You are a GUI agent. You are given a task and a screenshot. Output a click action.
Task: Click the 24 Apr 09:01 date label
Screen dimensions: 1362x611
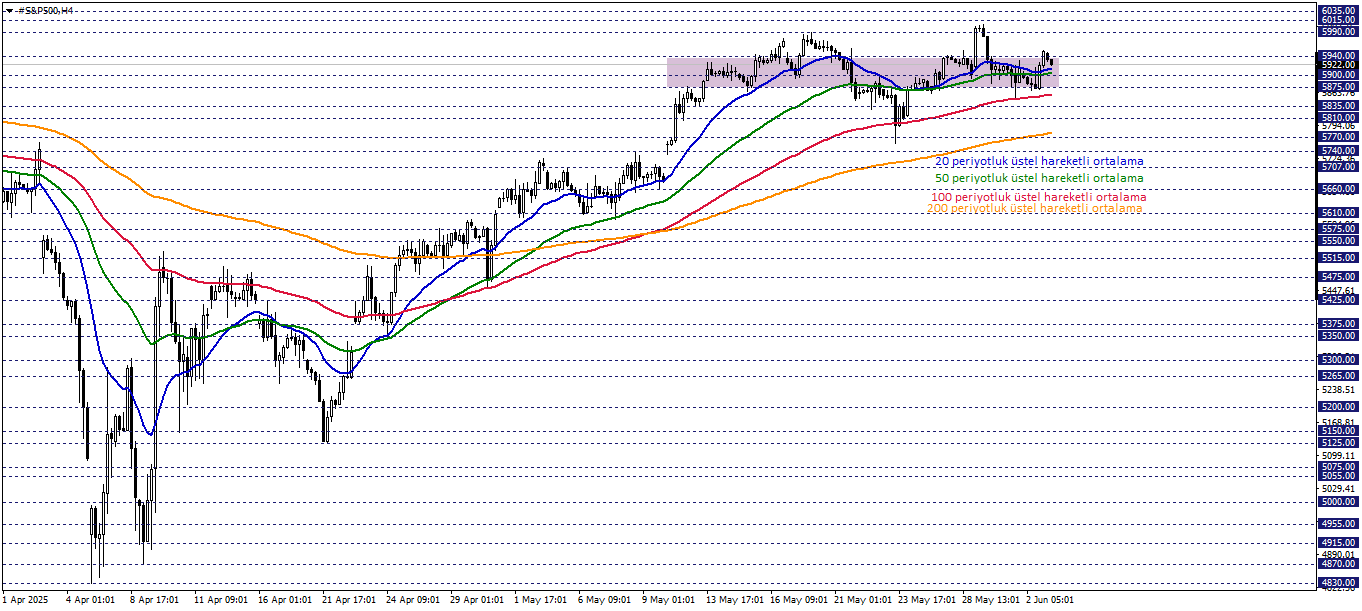(413, 600)
